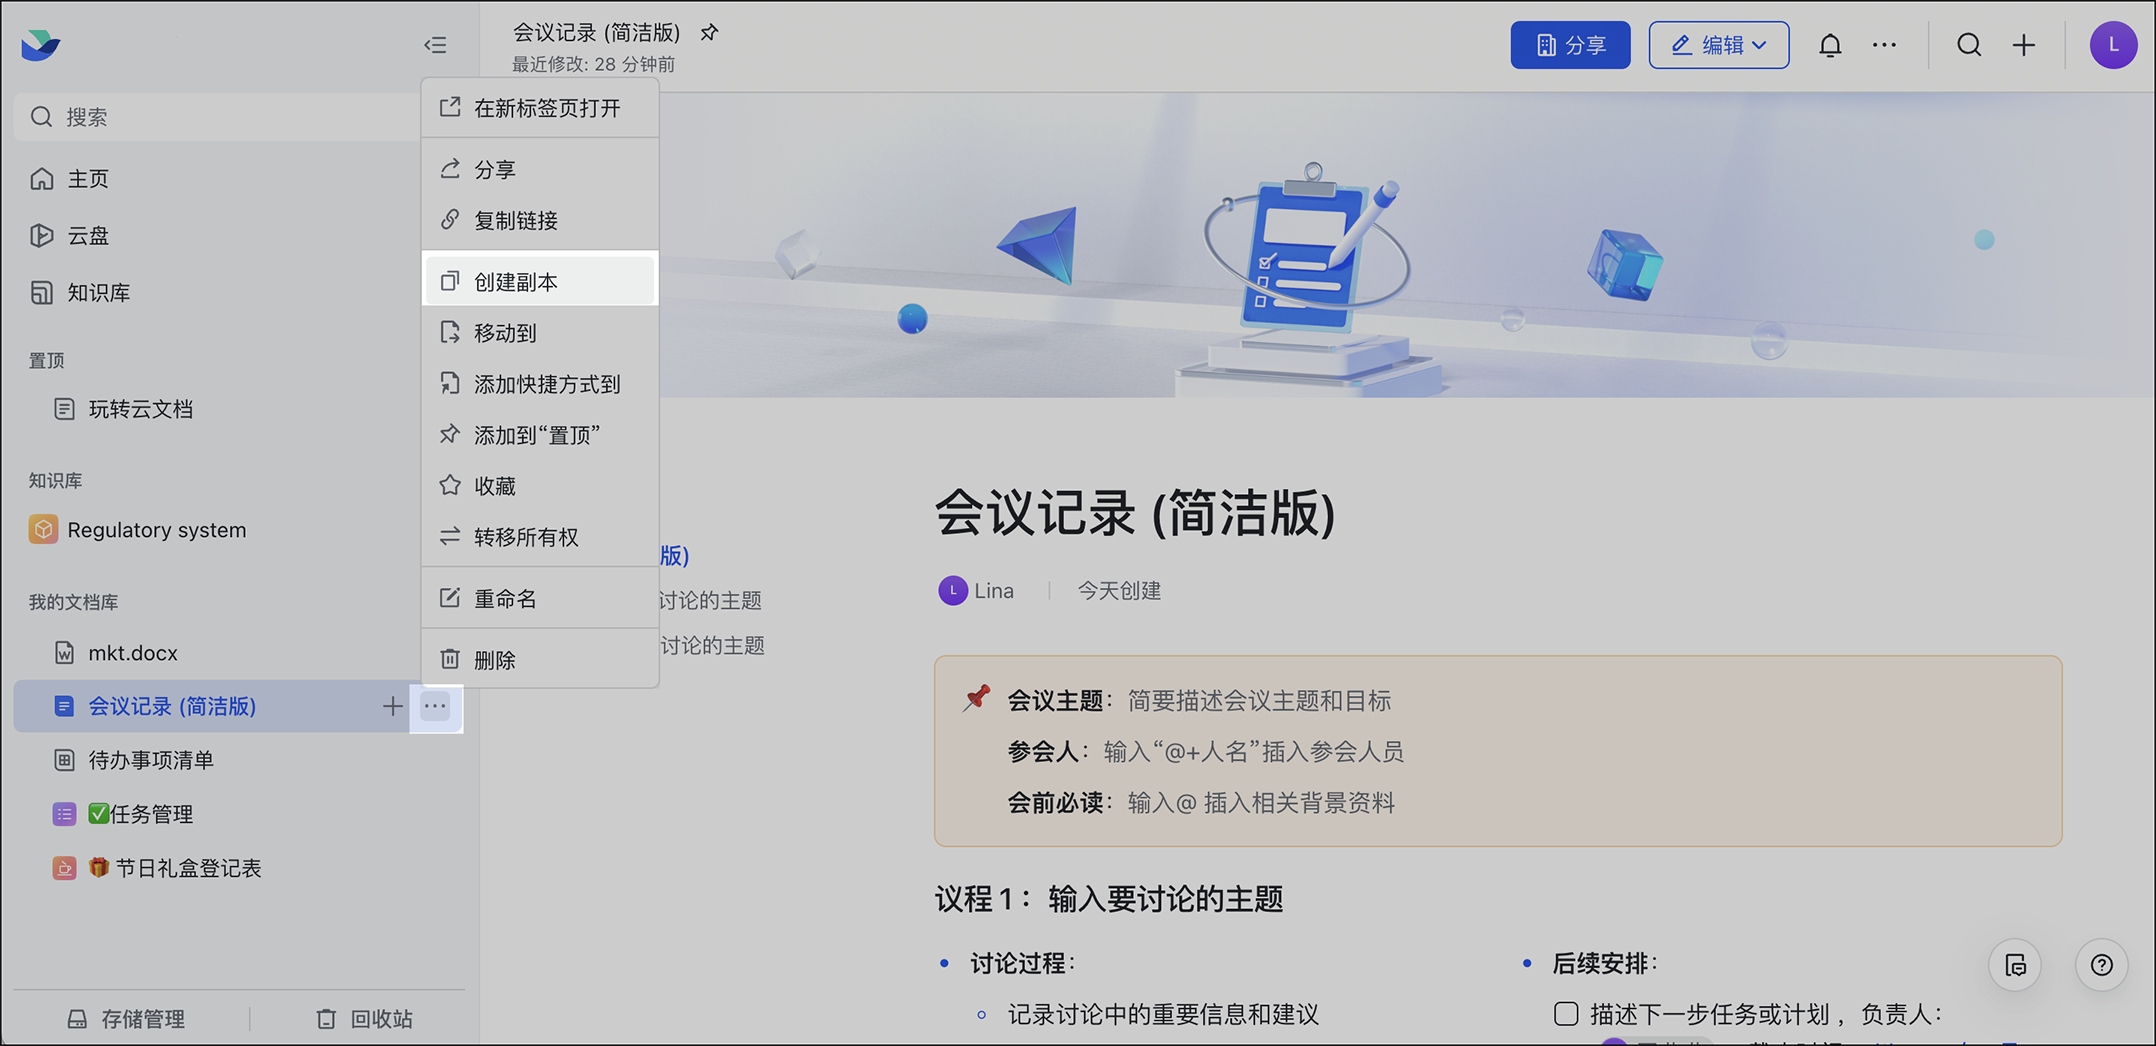Open 待办事项清单 document
Screen dimensions: 2156x1046
coord(150,760)
